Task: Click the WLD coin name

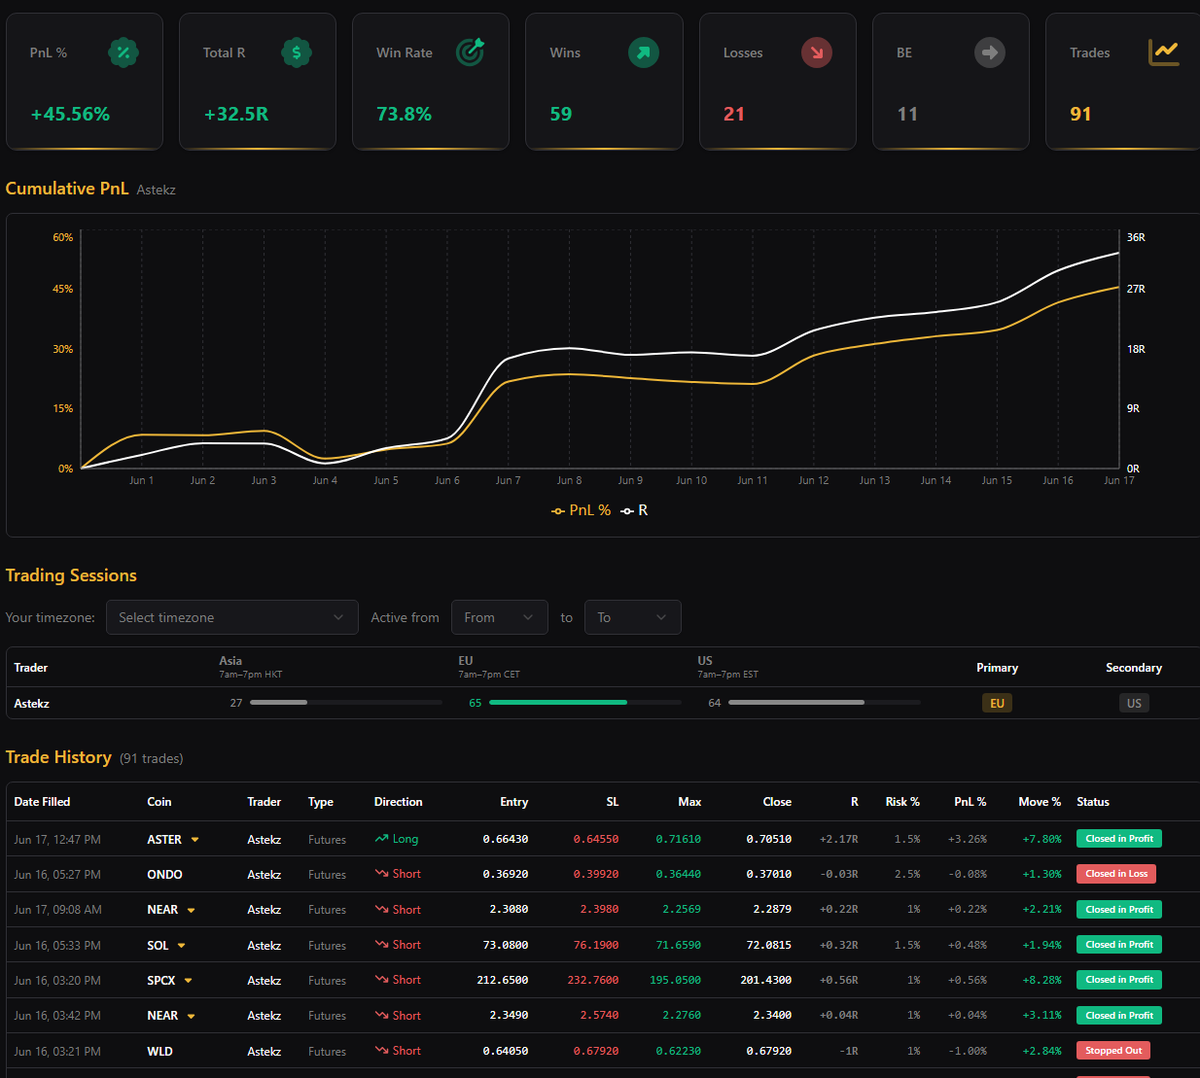Action: click(x=160, y=1052)
